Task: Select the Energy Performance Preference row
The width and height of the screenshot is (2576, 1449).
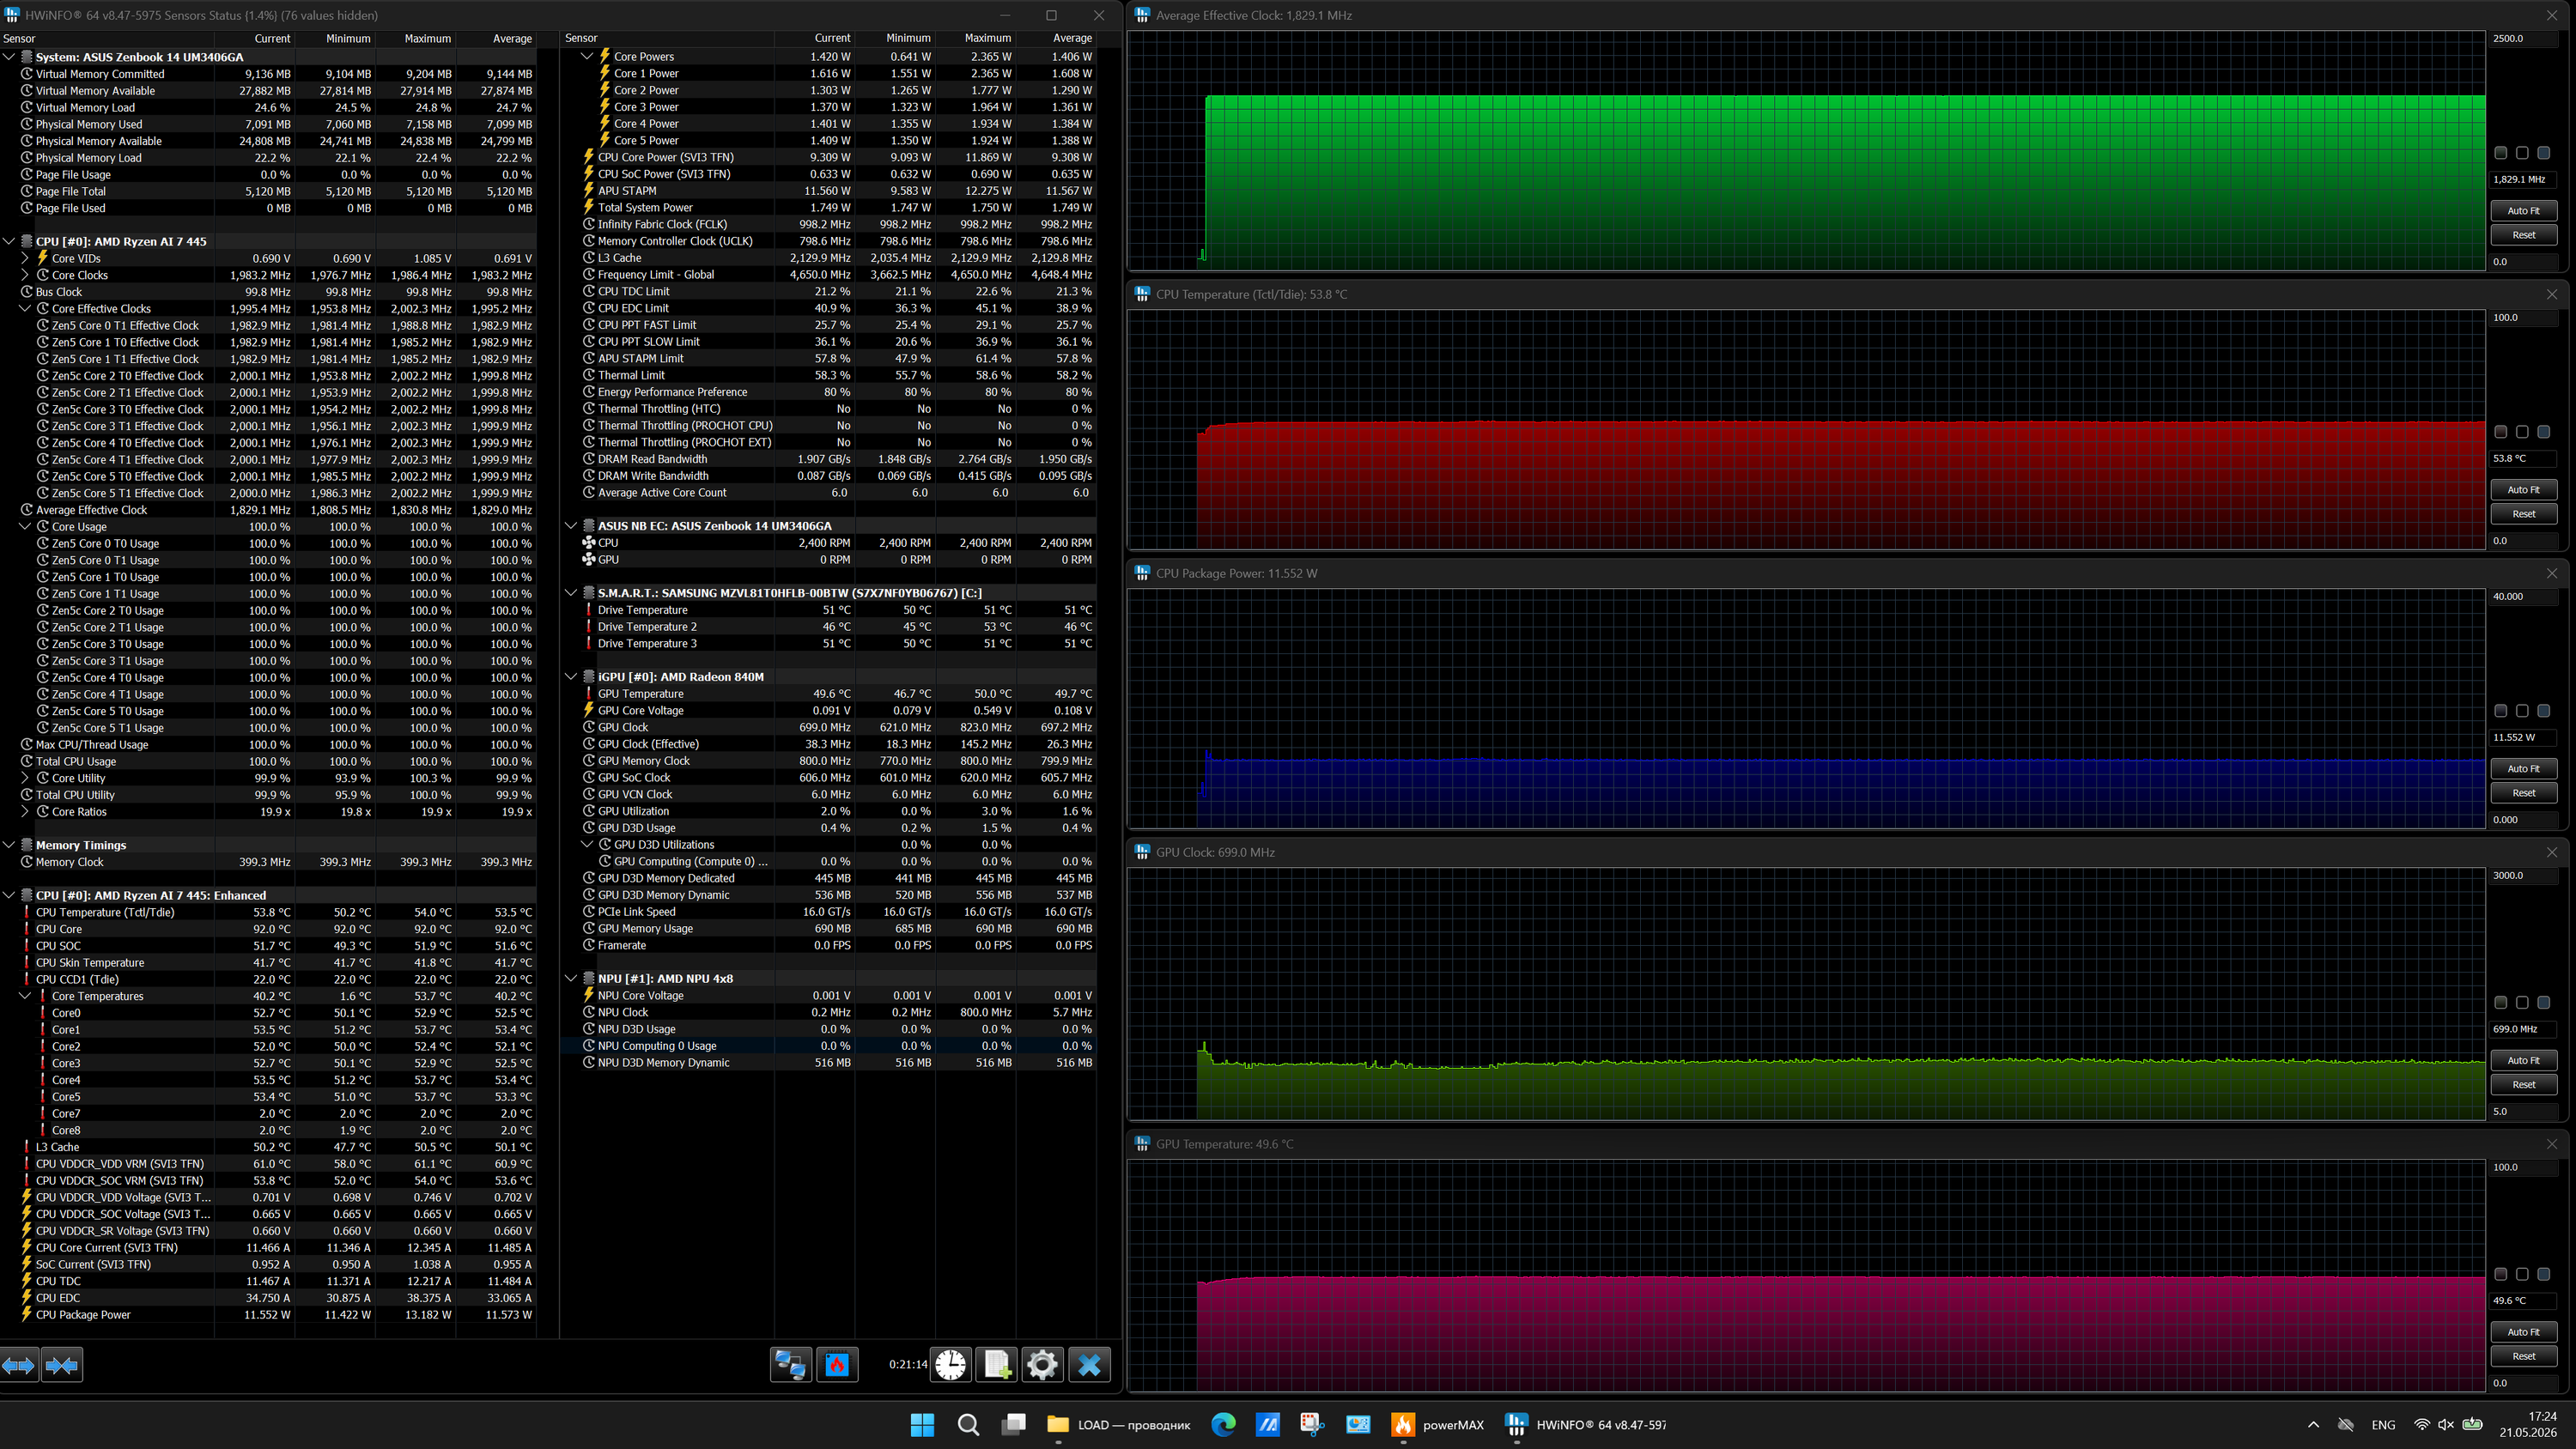Action: pyautogui.click(x=829, y=392)
